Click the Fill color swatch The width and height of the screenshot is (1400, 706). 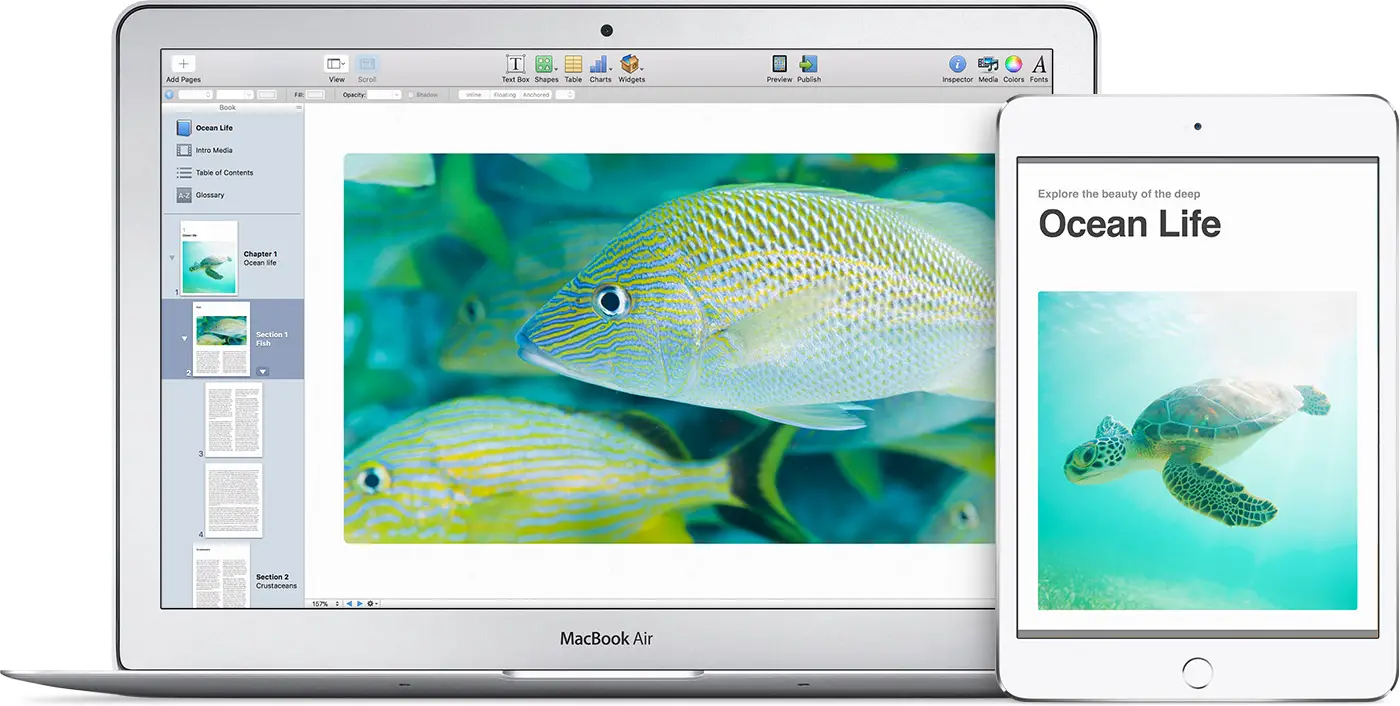pos(316,94)
